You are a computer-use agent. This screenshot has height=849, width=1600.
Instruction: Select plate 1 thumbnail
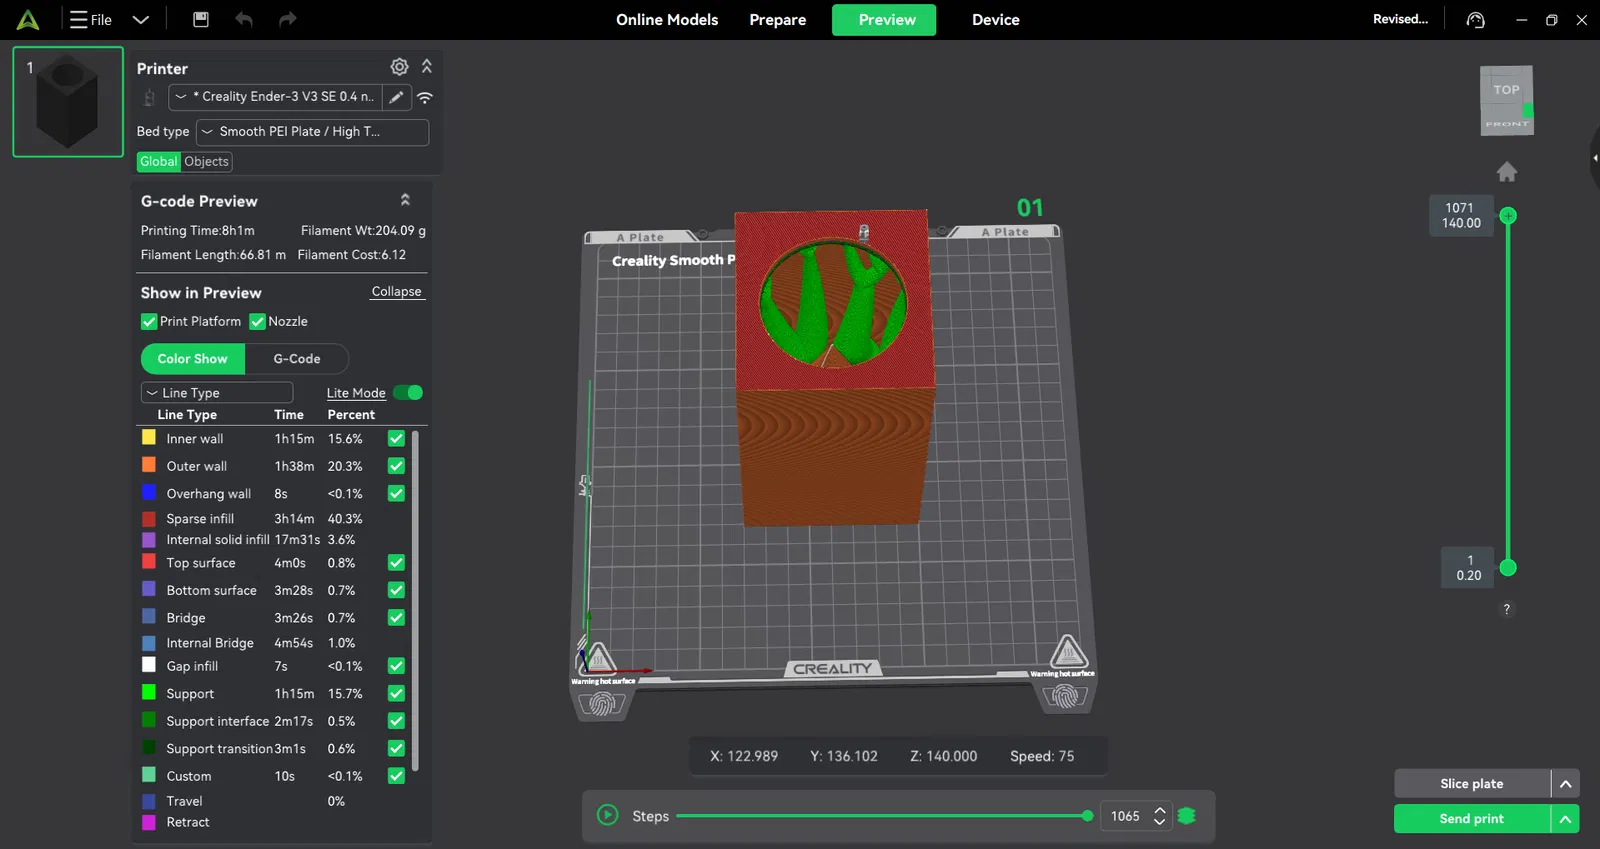(68, 102)
